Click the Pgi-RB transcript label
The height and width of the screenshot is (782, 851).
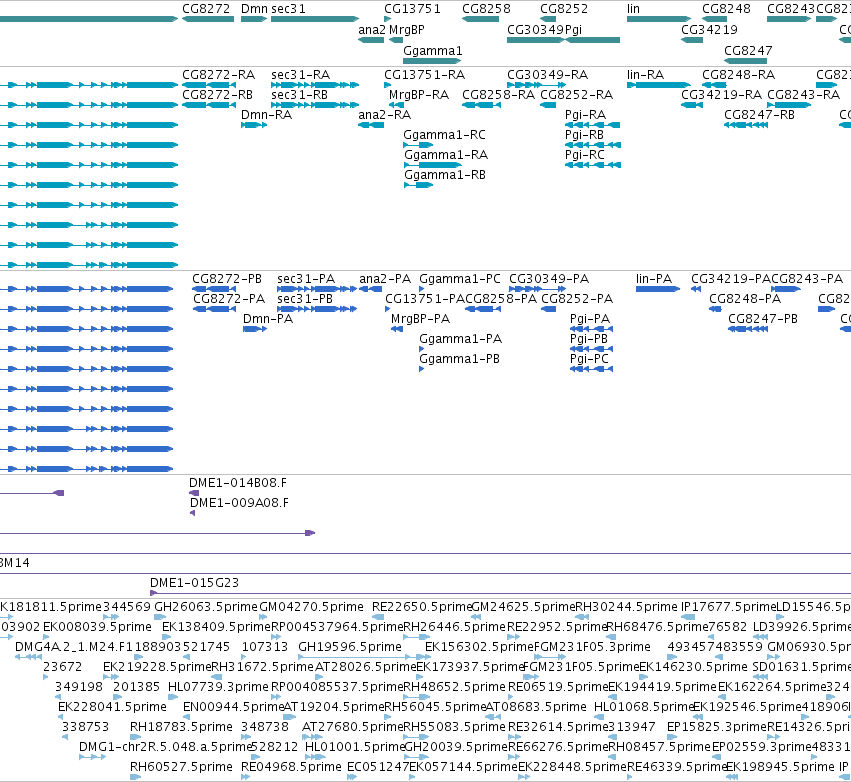585,135
